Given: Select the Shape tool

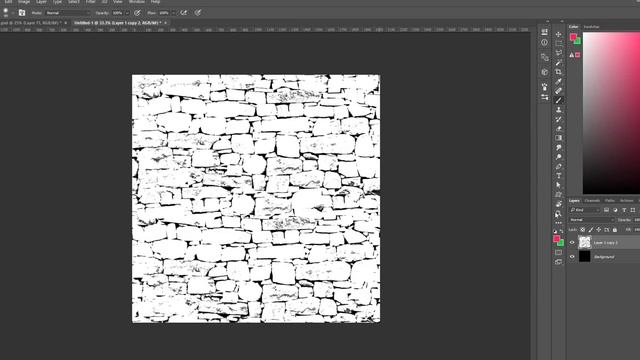Looking at the screenshot, I should coord(558,194).
